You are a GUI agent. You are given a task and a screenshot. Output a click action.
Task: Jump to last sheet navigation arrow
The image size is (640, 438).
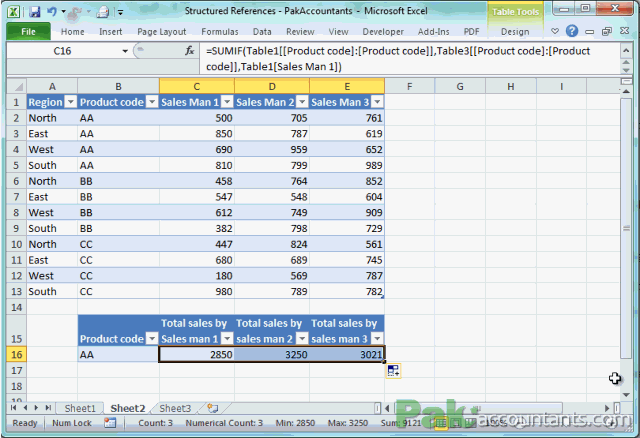pyautogui.click(x=48, y=408)
